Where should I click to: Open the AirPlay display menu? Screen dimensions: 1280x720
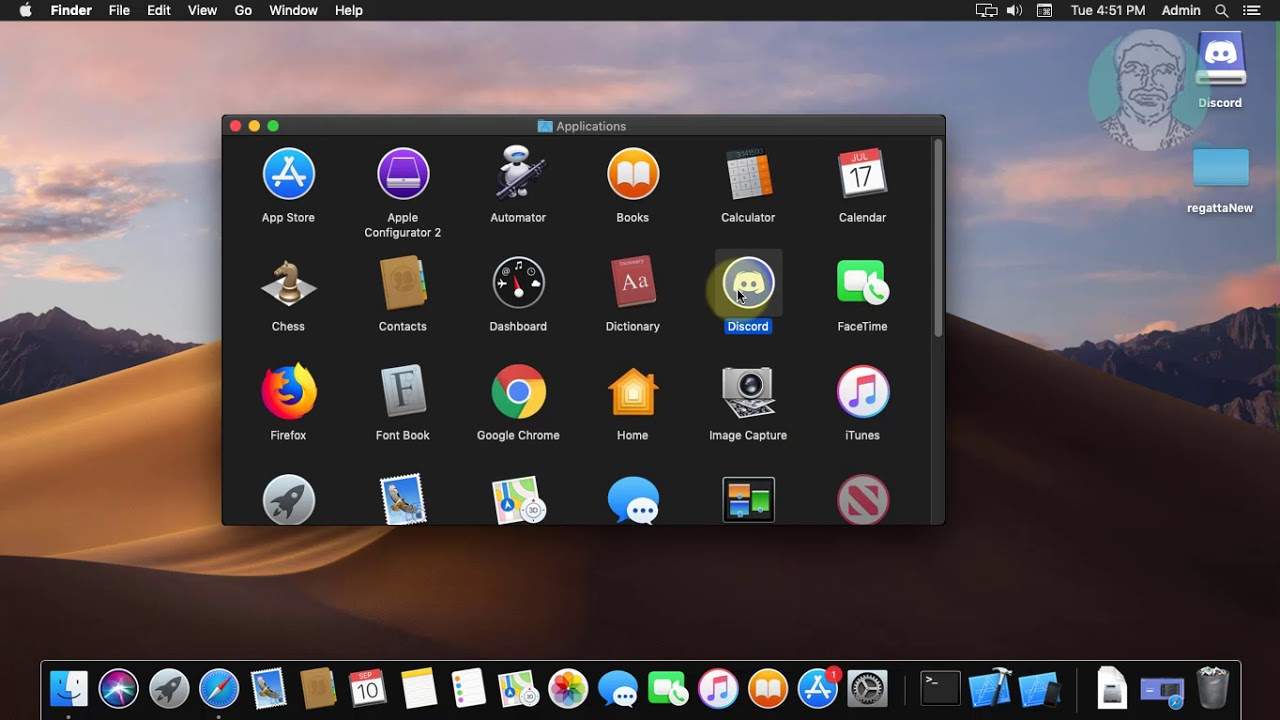tap(986, 10)
